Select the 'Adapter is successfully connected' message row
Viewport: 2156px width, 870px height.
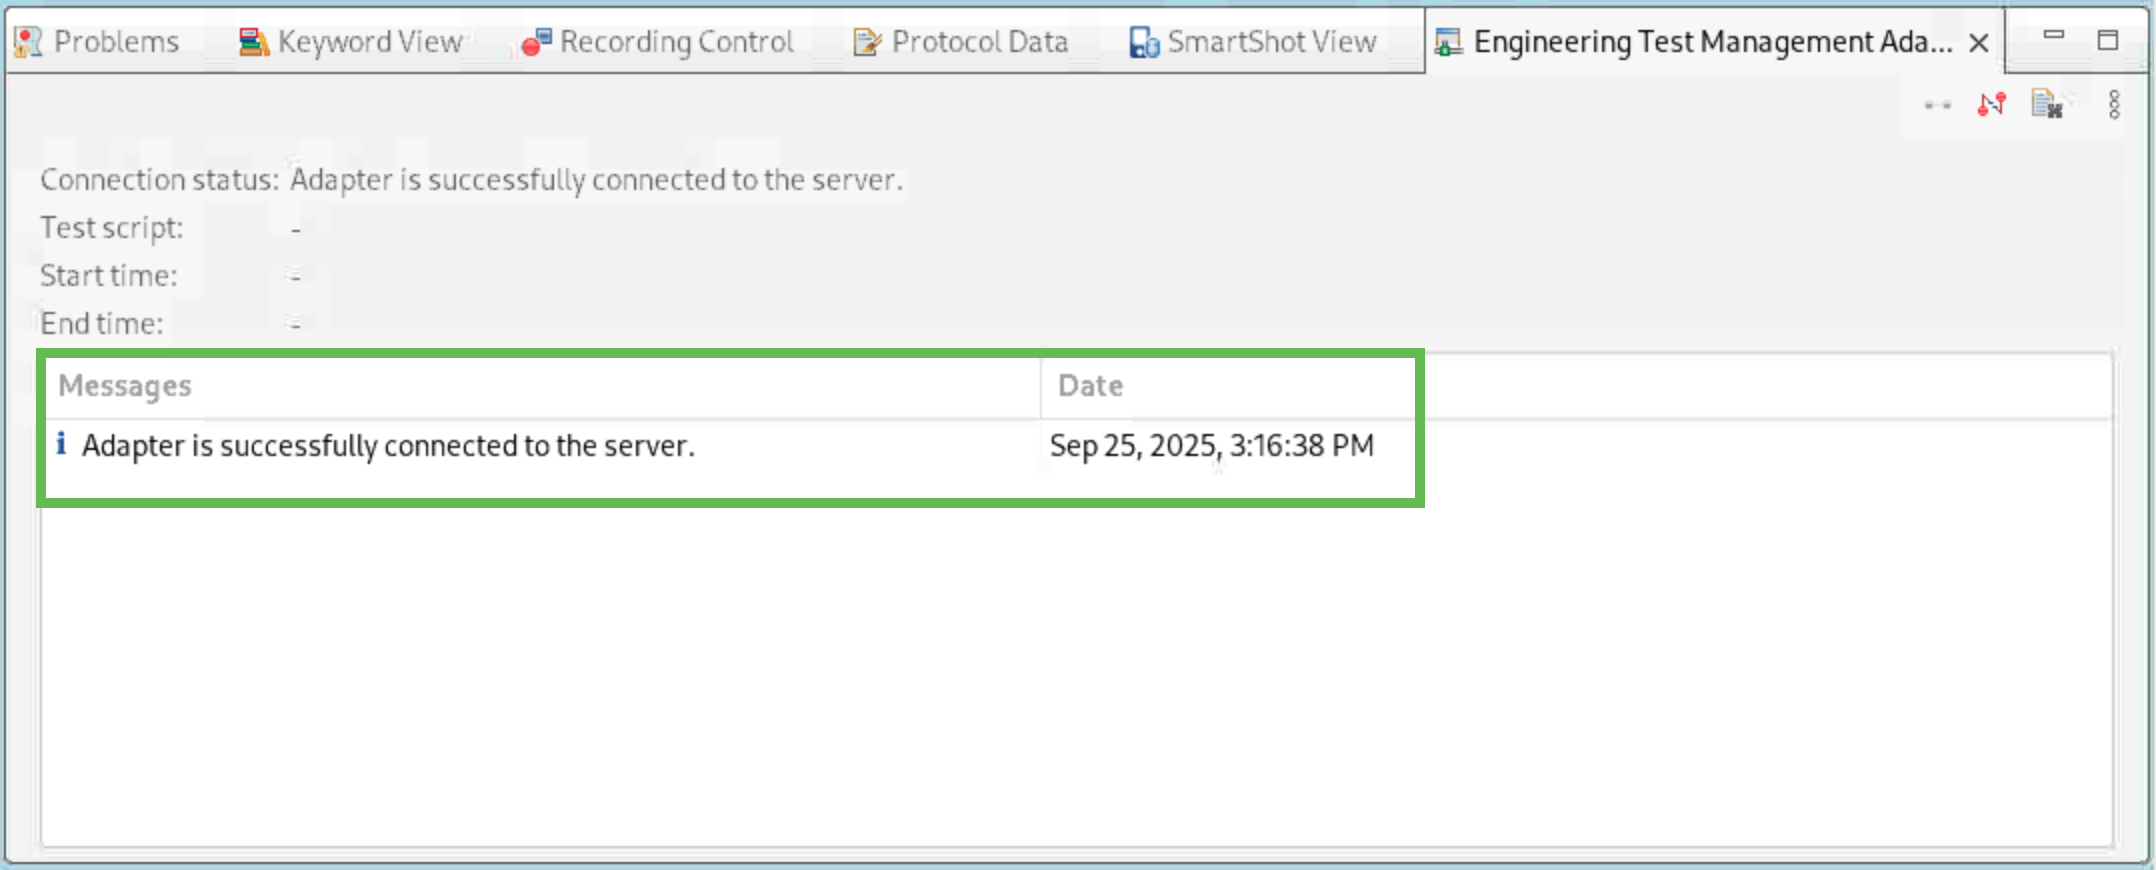pyautogui.click(x=388, y=446)
